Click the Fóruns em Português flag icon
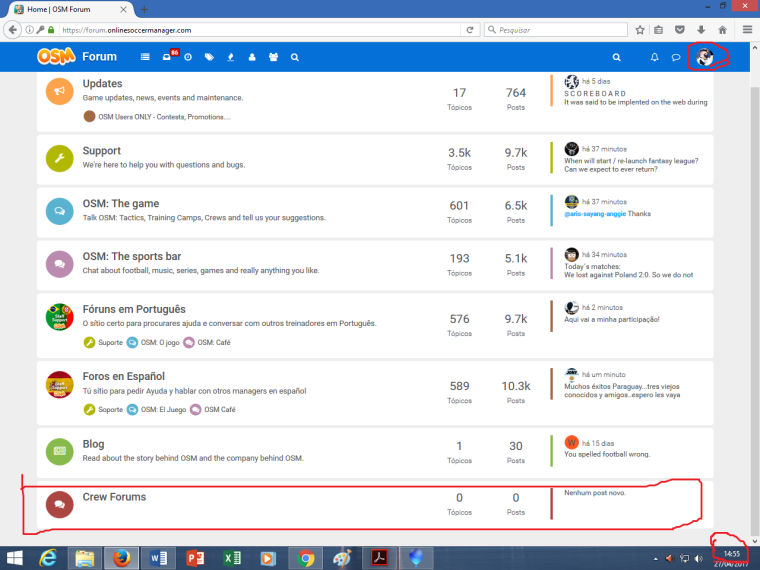Viewport: 760px width, 570px height. (x=60, y=317)
